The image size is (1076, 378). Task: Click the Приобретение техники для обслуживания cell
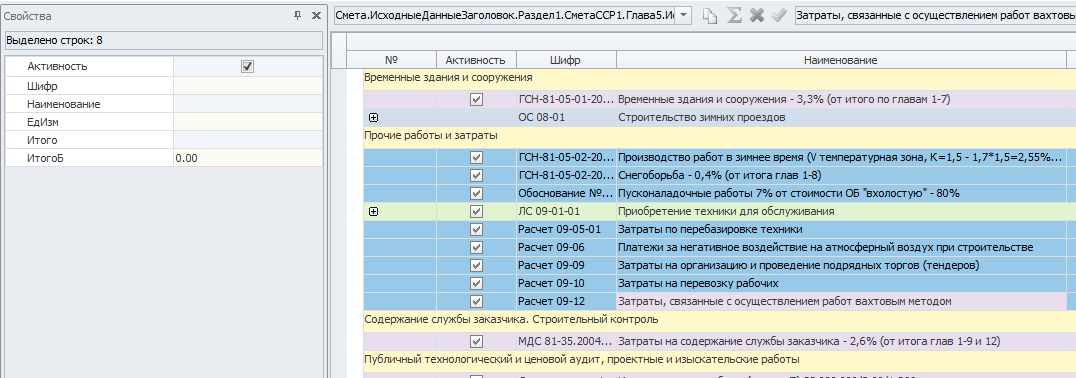point(841,211)
